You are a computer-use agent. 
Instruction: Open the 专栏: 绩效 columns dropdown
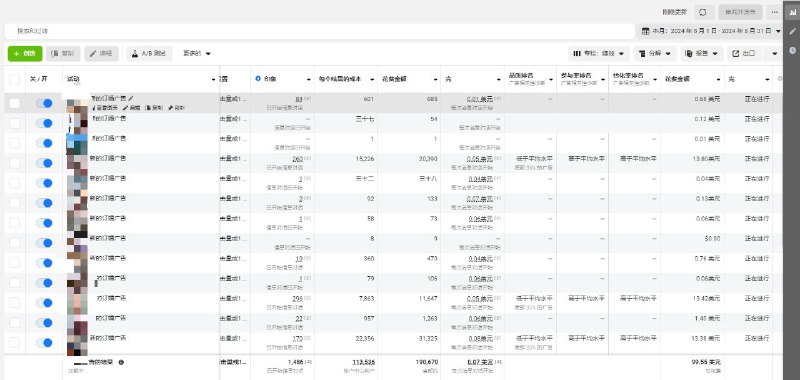coord(599,54)
